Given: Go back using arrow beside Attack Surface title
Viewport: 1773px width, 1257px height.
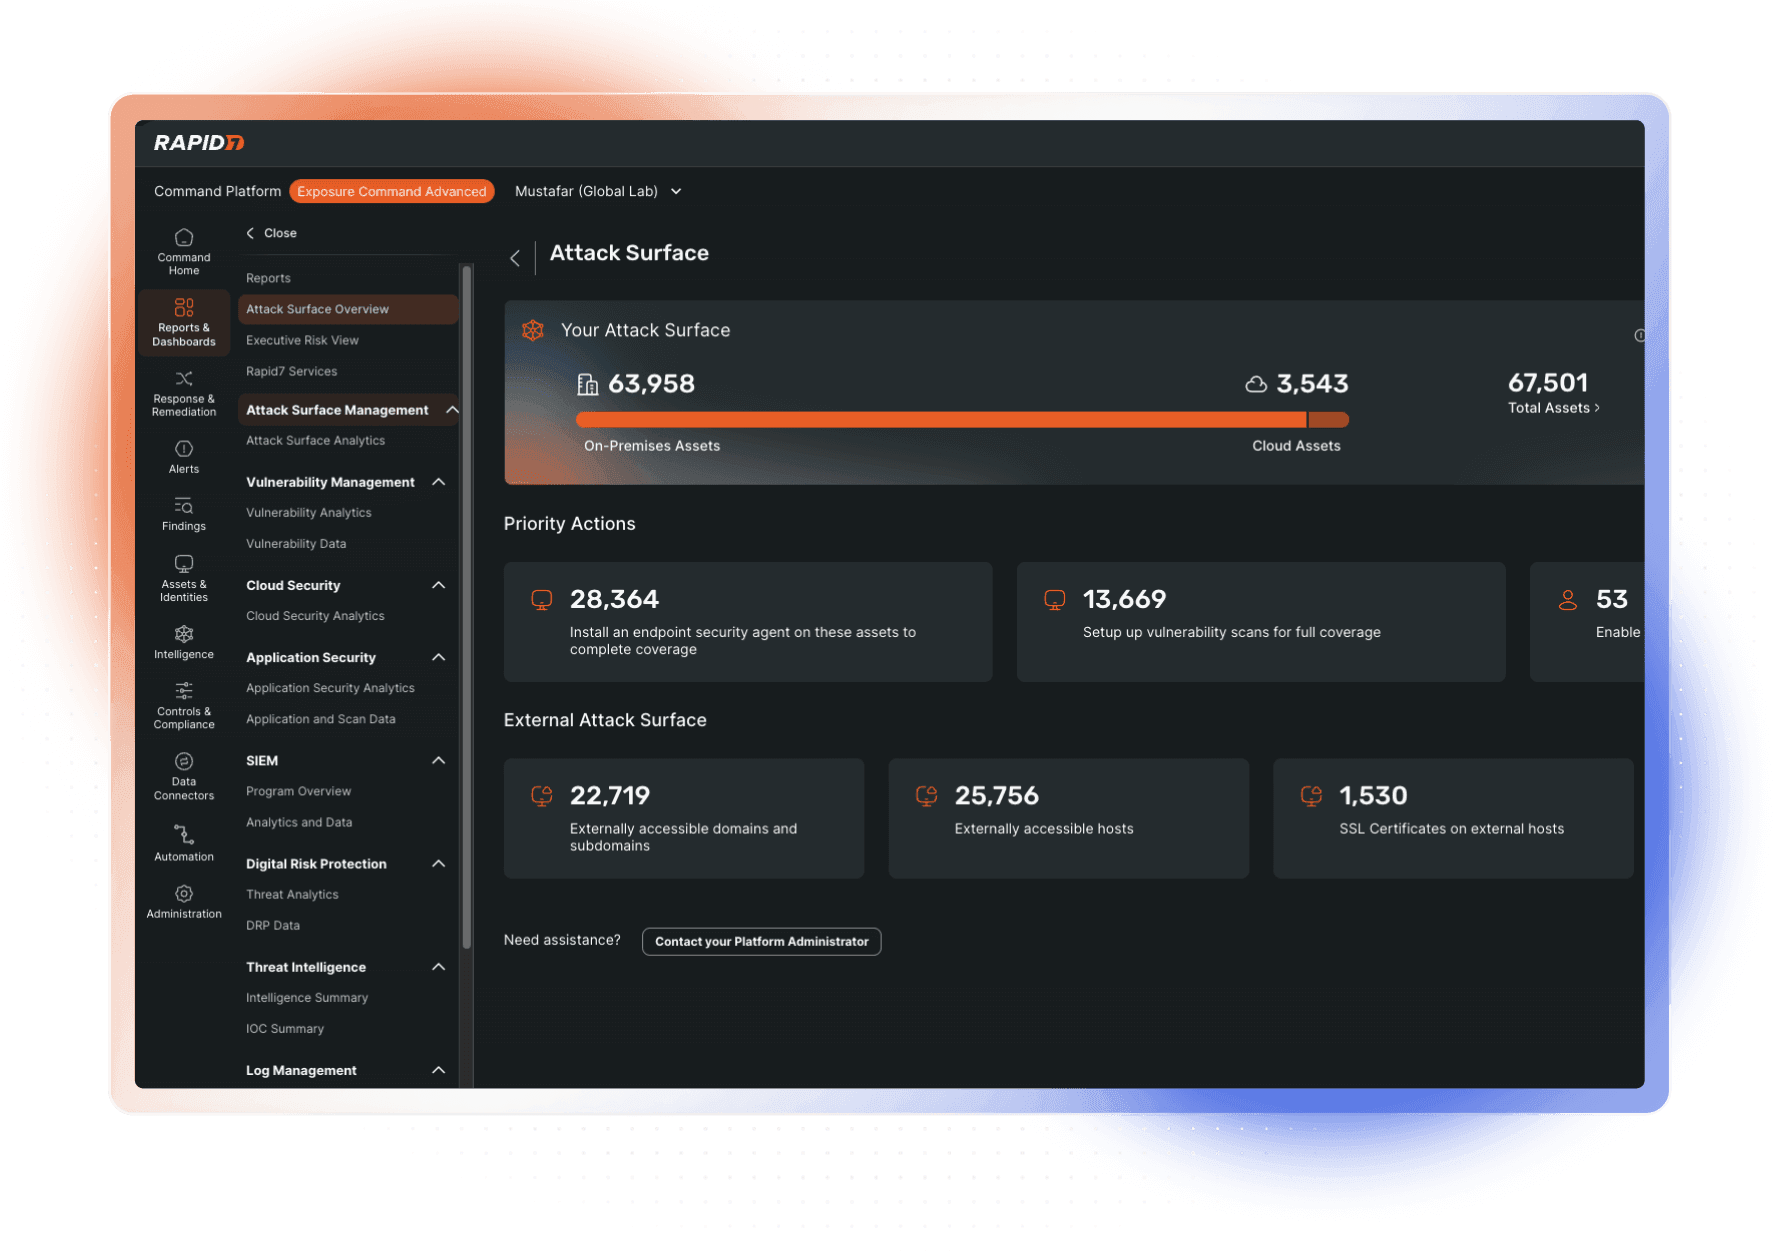Looking at the screenshot, I should (515, 258).
